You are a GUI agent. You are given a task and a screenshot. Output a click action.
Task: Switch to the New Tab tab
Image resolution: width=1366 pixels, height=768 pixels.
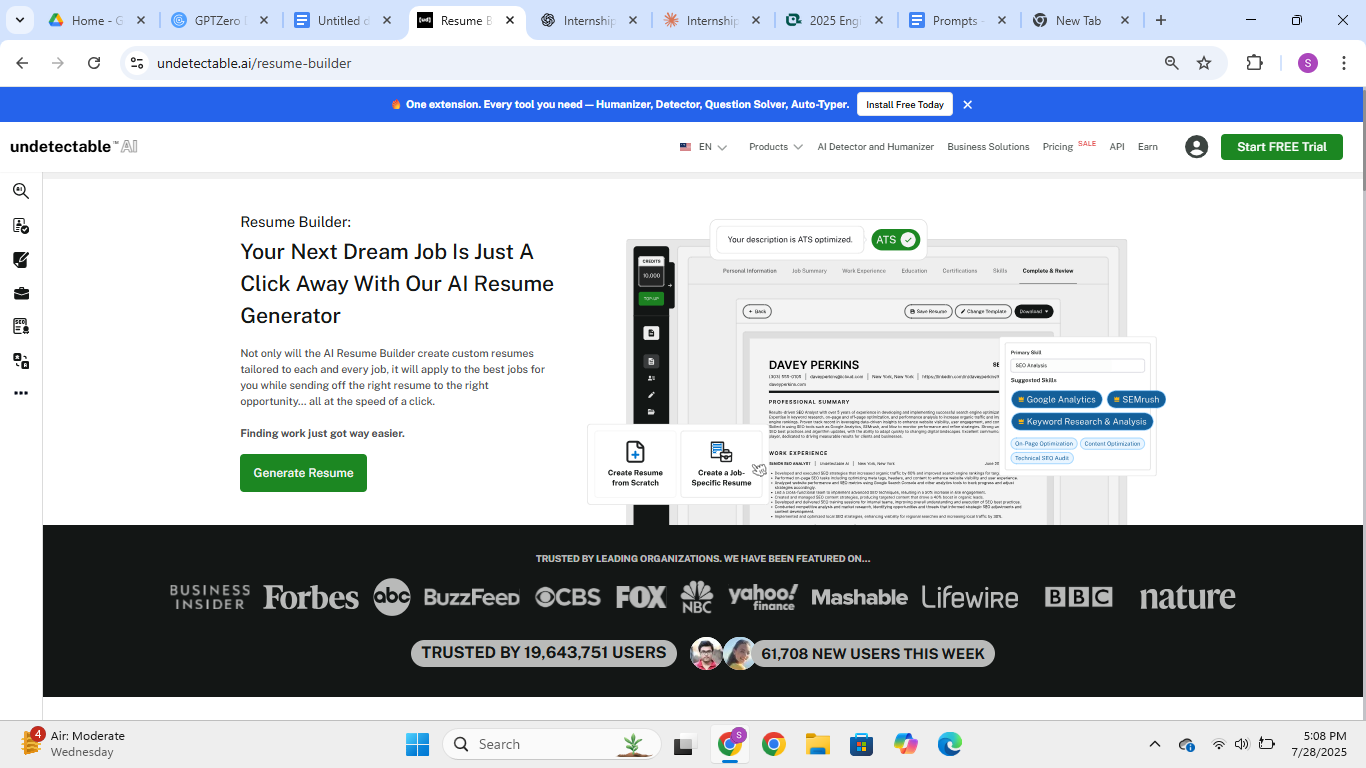(x=1082, y=20)
